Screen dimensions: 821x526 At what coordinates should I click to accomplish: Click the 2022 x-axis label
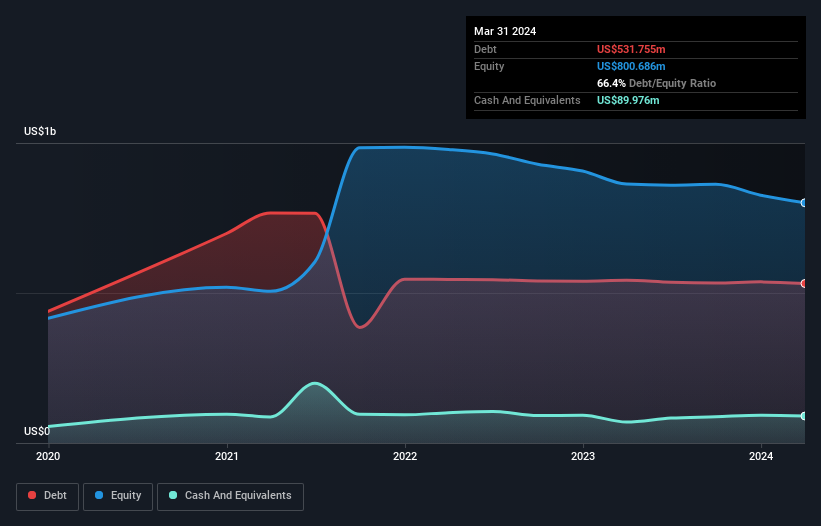(x=405, y=456)
